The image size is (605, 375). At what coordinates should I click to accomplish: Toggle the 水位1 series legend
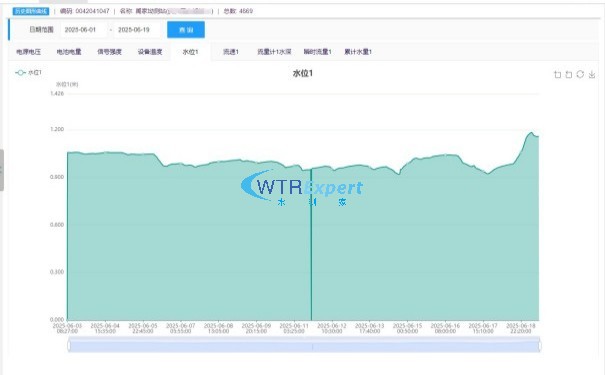(x=28, y=73)
